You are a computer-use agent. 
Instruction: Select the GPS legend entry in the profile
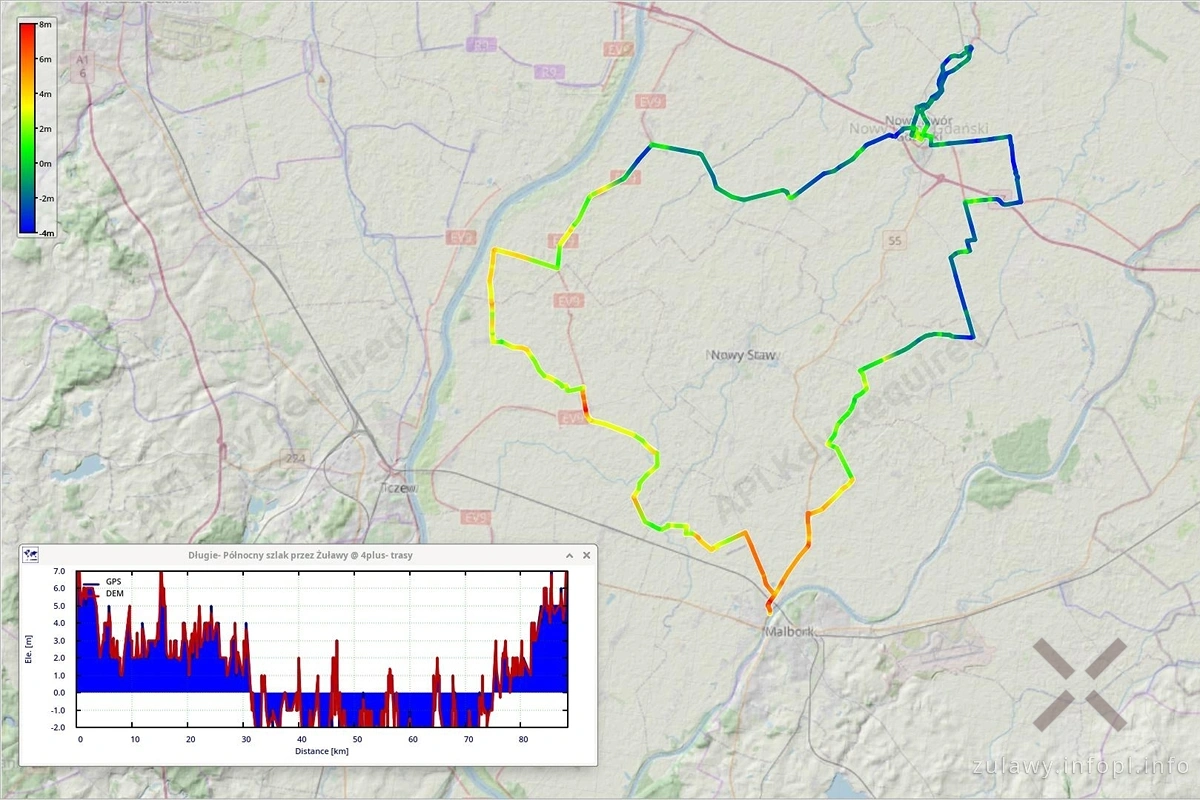tap(113, 581)
